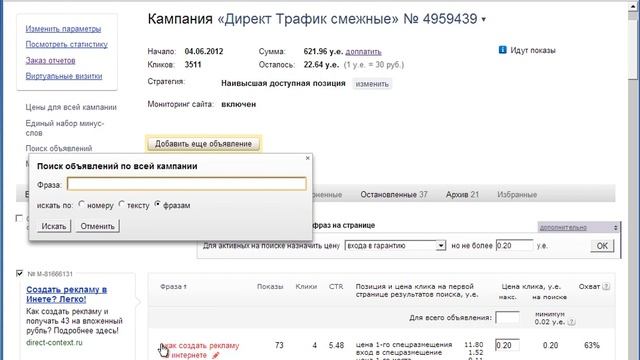Click the минимум 0.02 y.e. help icon
The width and height of the screenshot is (640, 360).
pyautogui.click(x=571, y=322)
